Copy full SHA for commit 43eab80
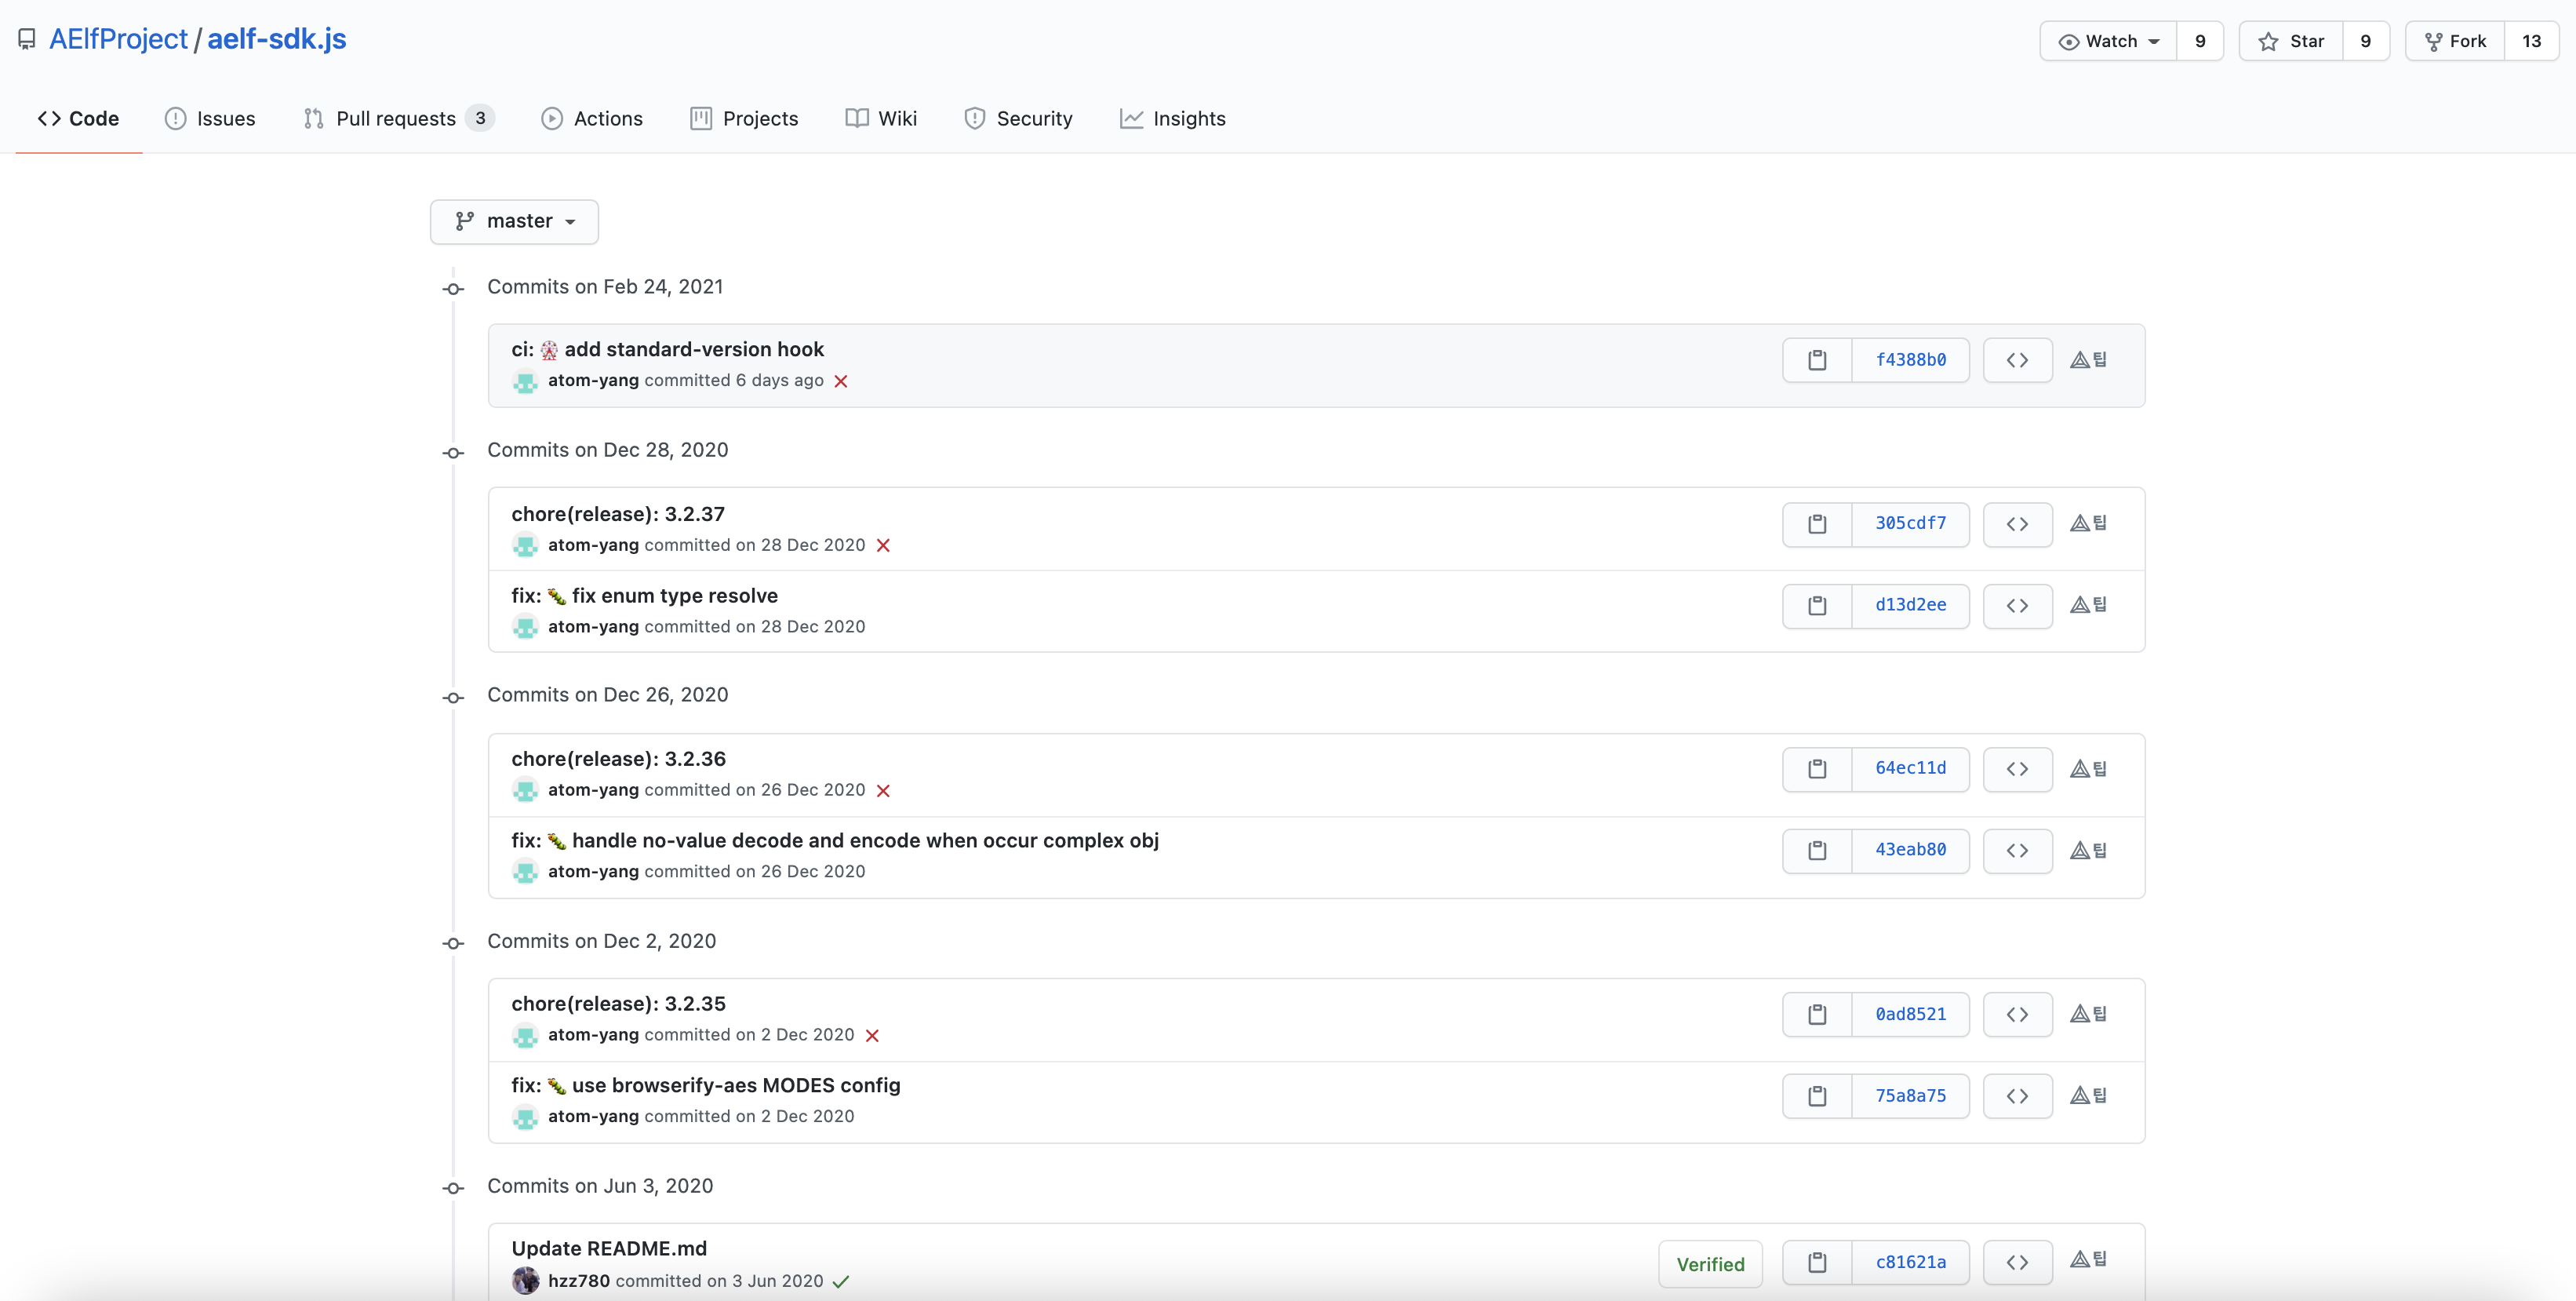Image resolution: width=2576 pixels, height=1301 pixels. 1817,851
